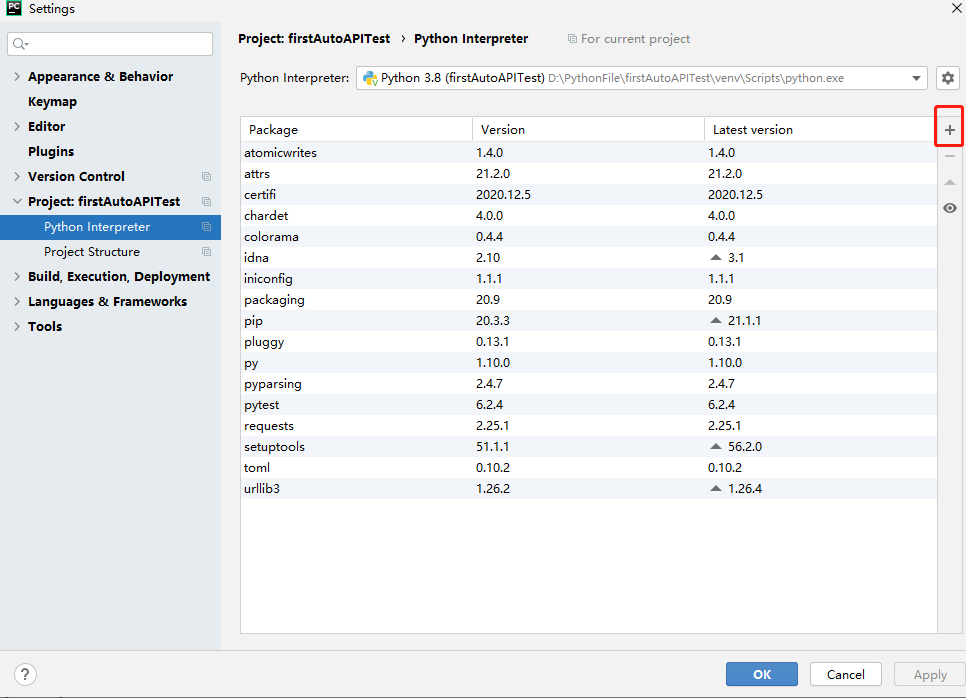Click the copy icon beside Project Structure
Screen dimensions: 966x698
tap(206, 252)
